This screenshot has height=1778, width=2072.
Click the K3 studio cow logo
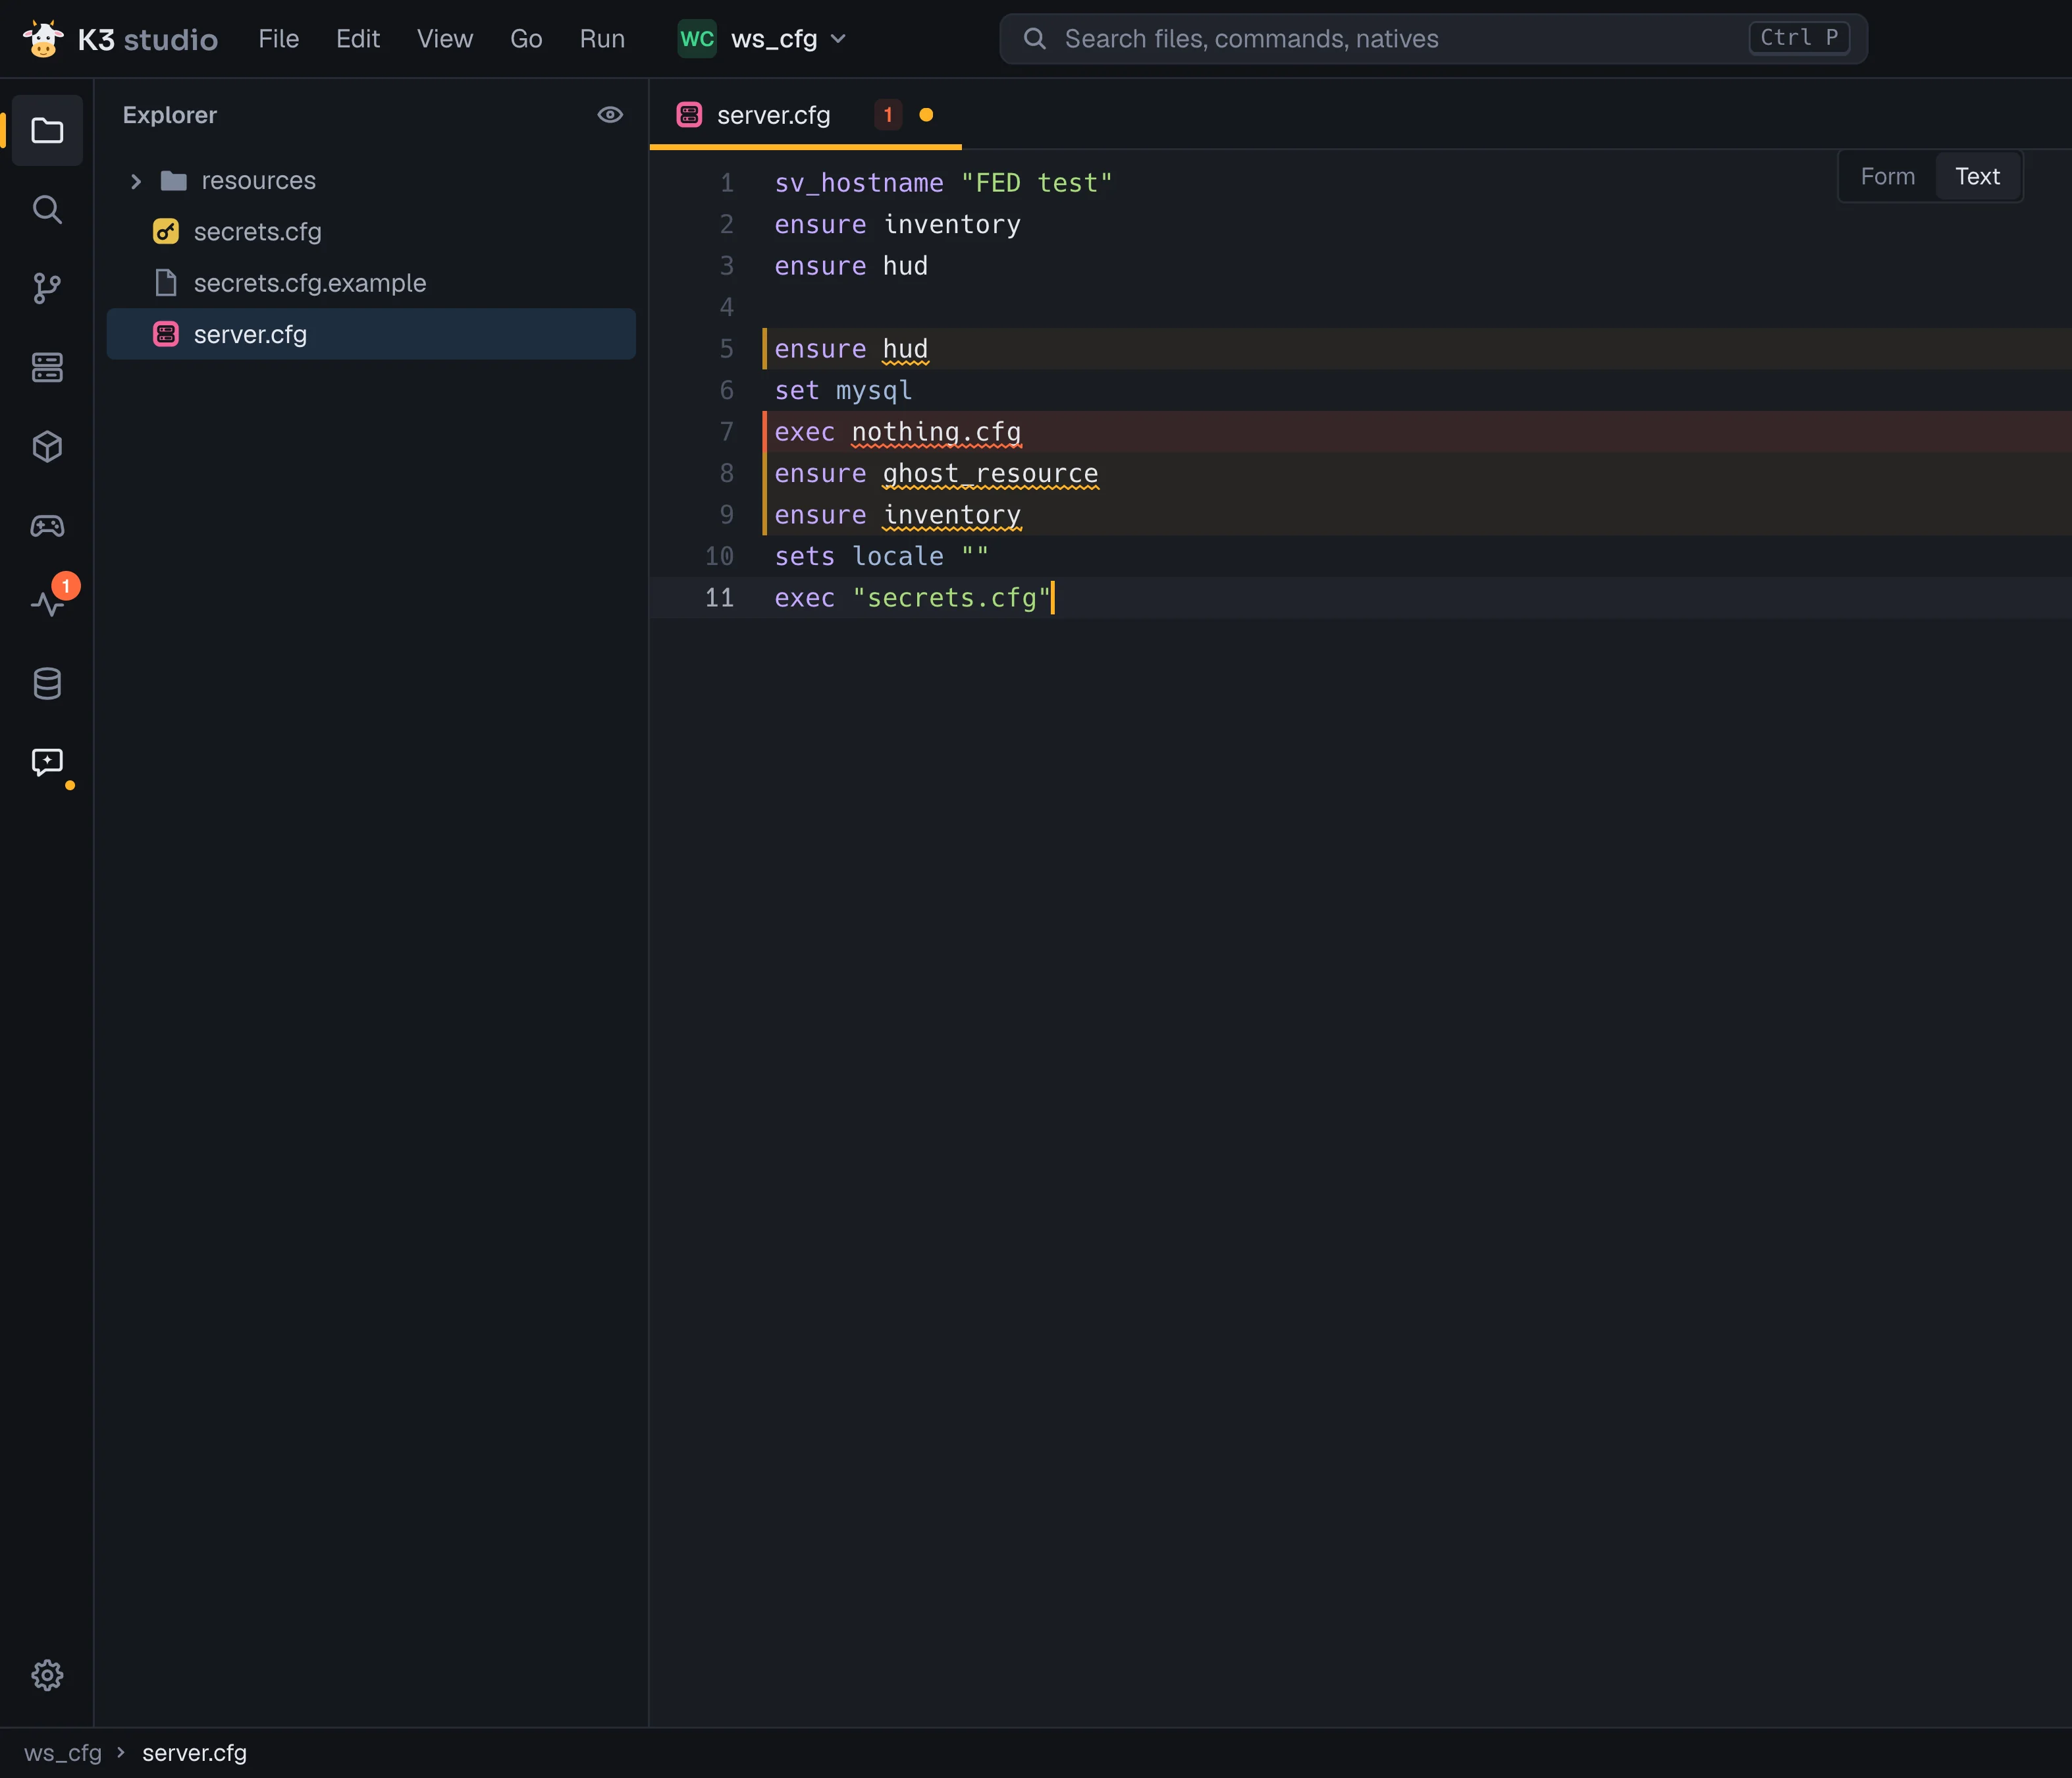(x=43, y=39)
